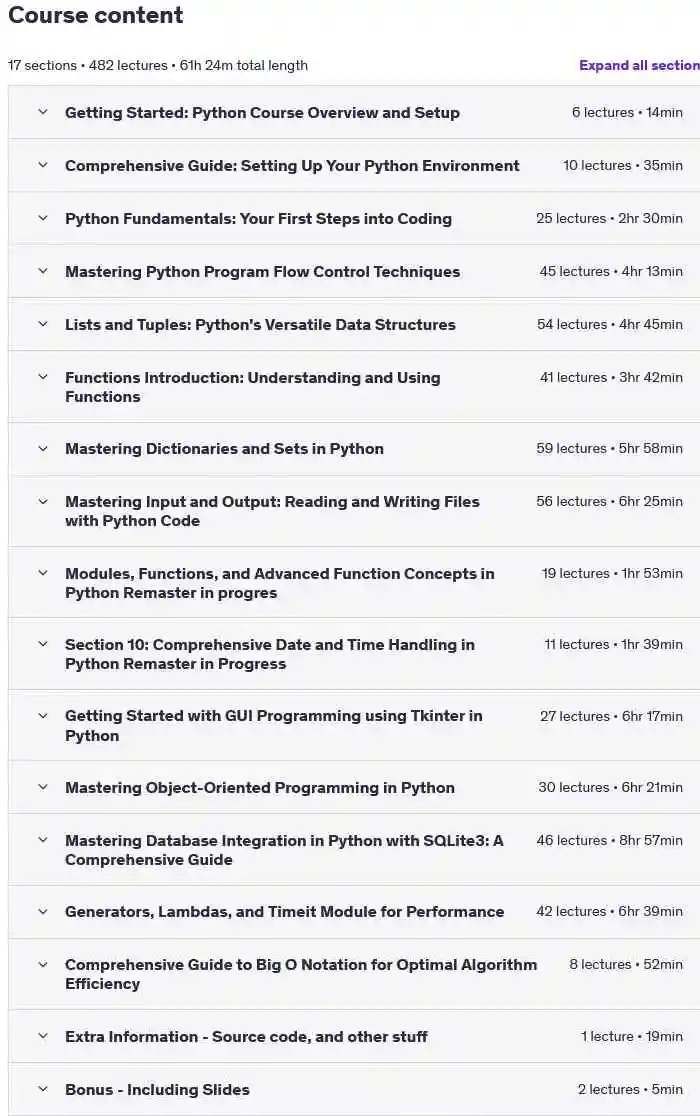This screenshot has width=700, height=1116.
Task: Open chevron for Mastering Python Program Flow Control
Action: coord(43,270)
